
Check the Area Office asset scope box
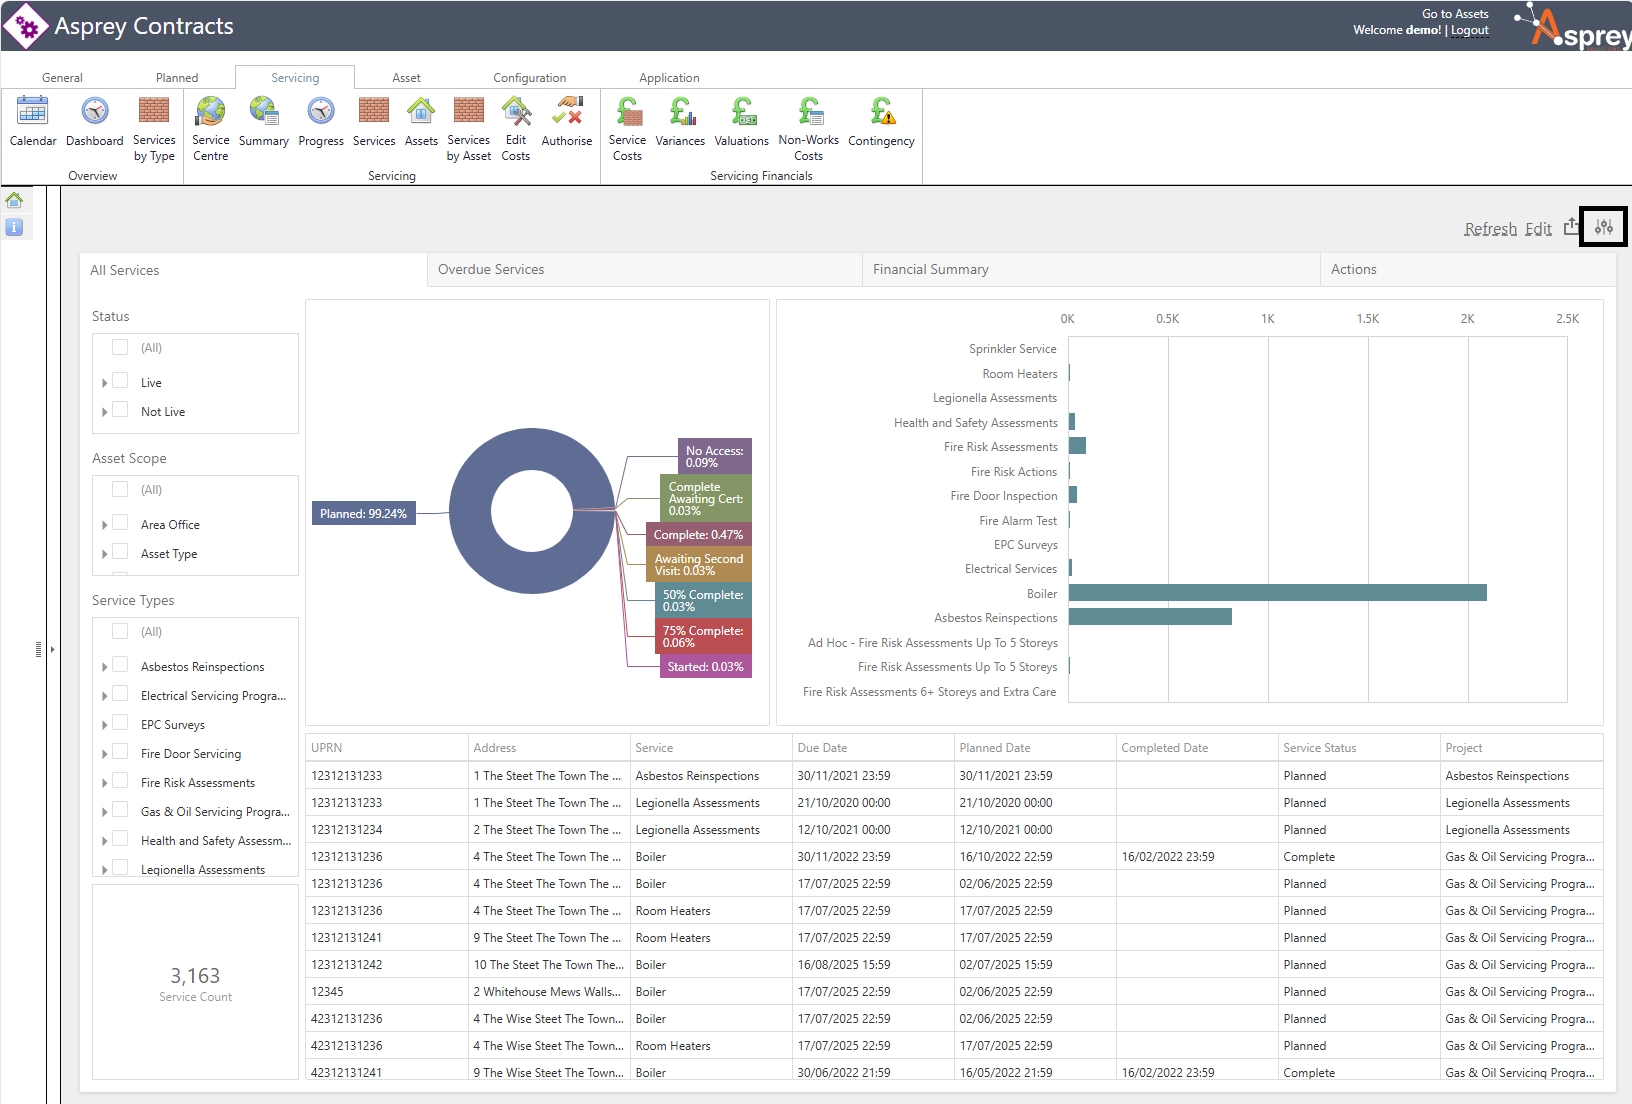(x=120, y=523)
